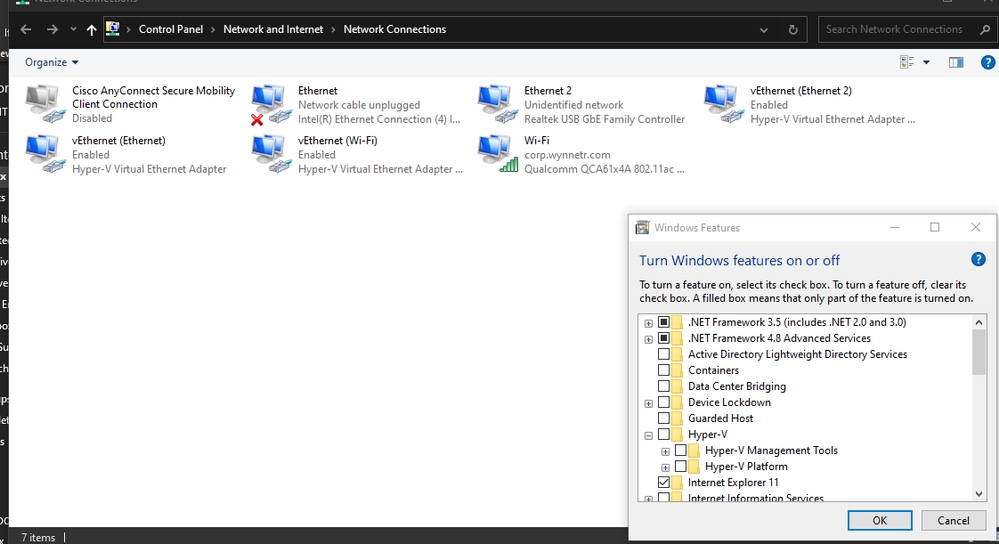Cancel the Windows Features dialog
This screenshot has height=544, width=999.
click(x=953, y=520)
